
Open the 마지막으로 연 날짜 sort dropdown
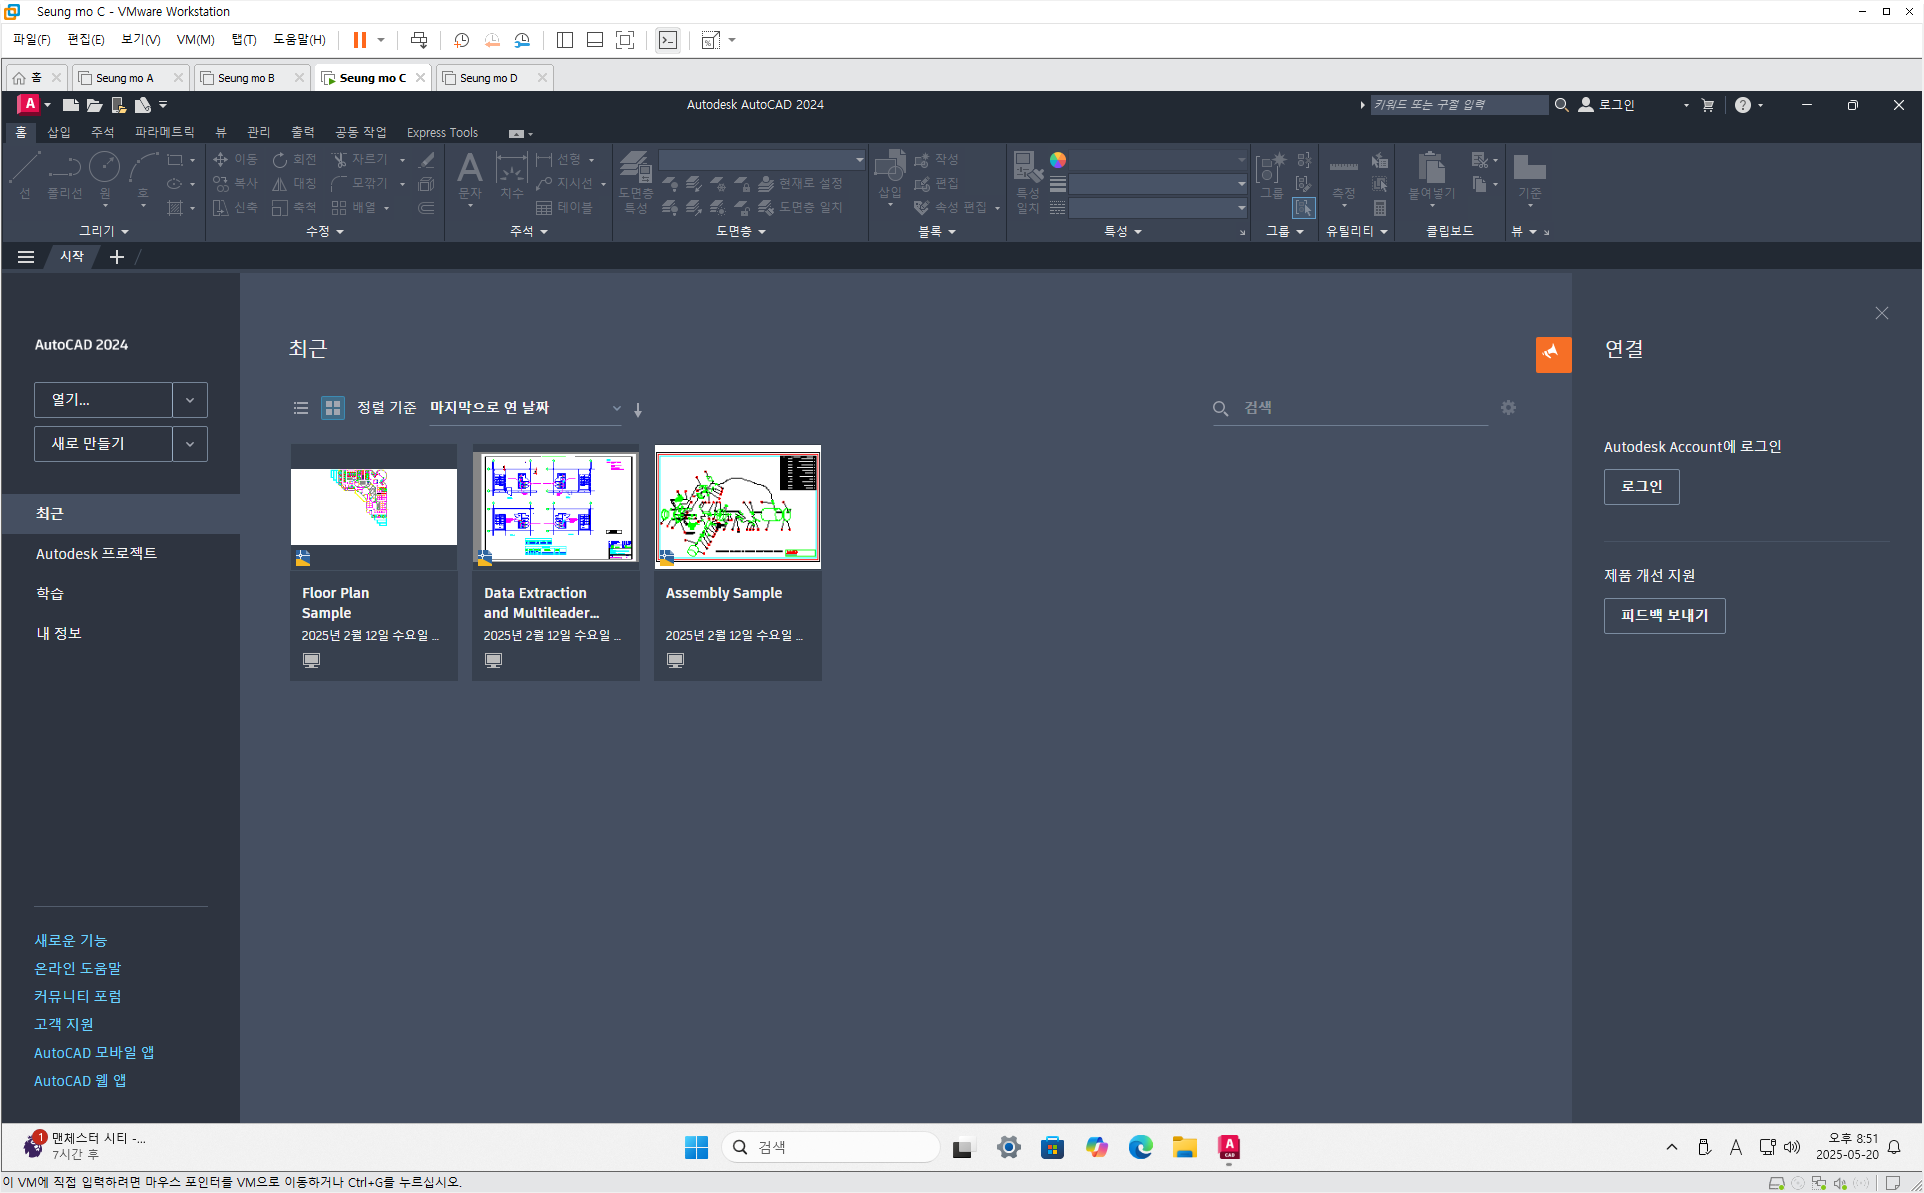click(x=524, y=408)
